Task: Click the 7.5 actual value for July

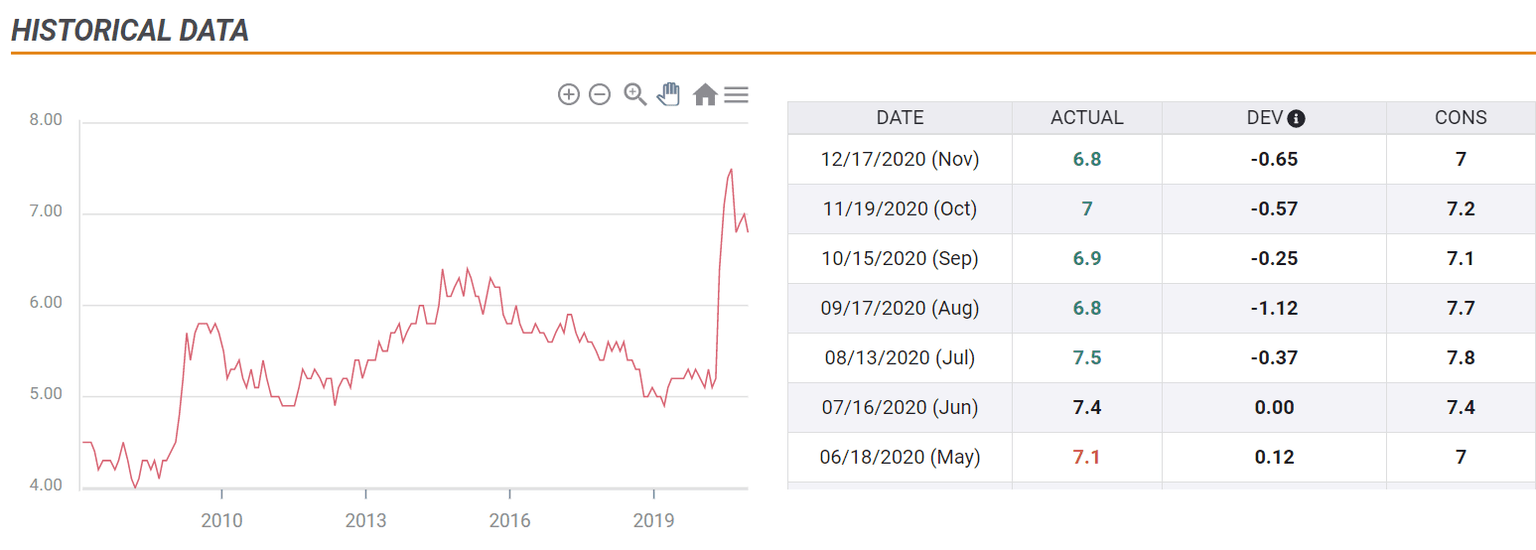Action: pyautogui.click(x=1087, y=358)
